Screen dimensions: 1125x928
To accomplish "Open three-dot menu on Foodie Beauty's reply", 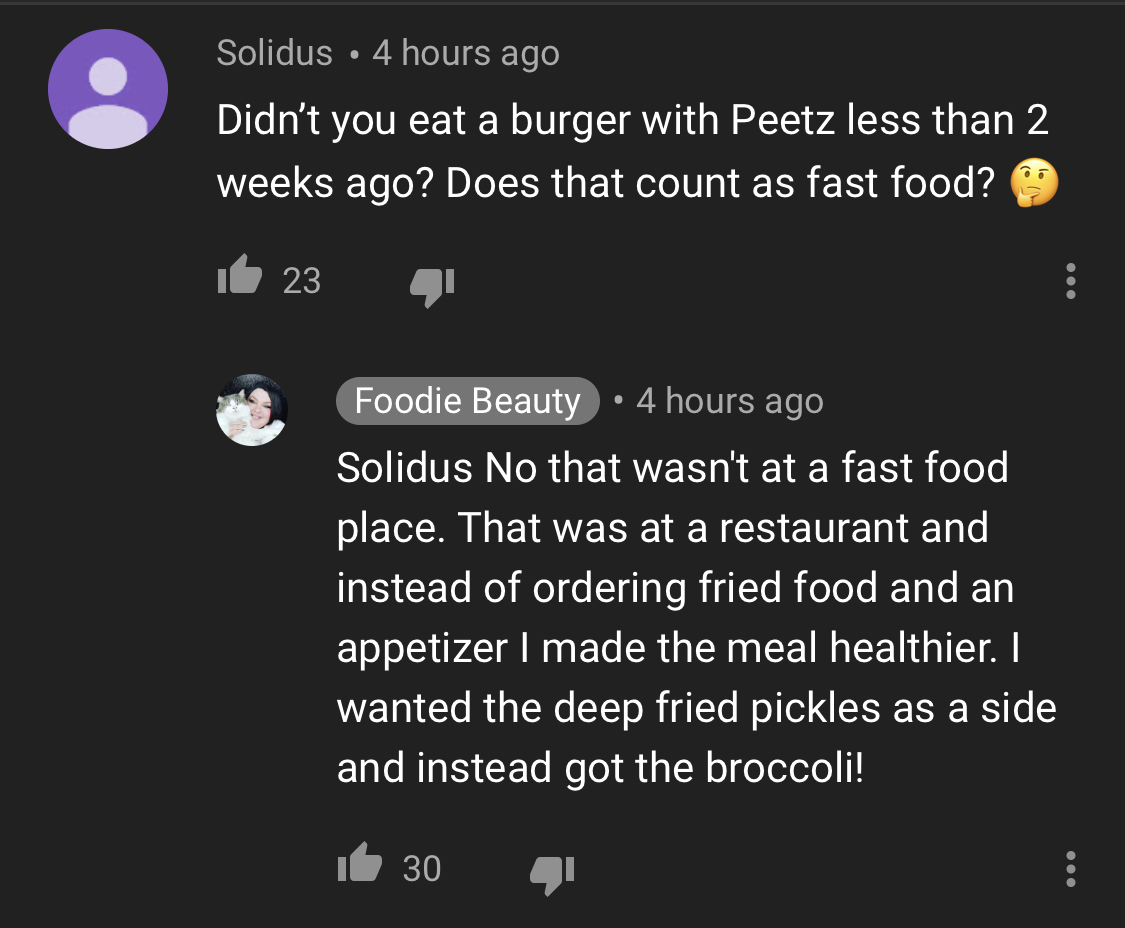I will click(1070, 868).
